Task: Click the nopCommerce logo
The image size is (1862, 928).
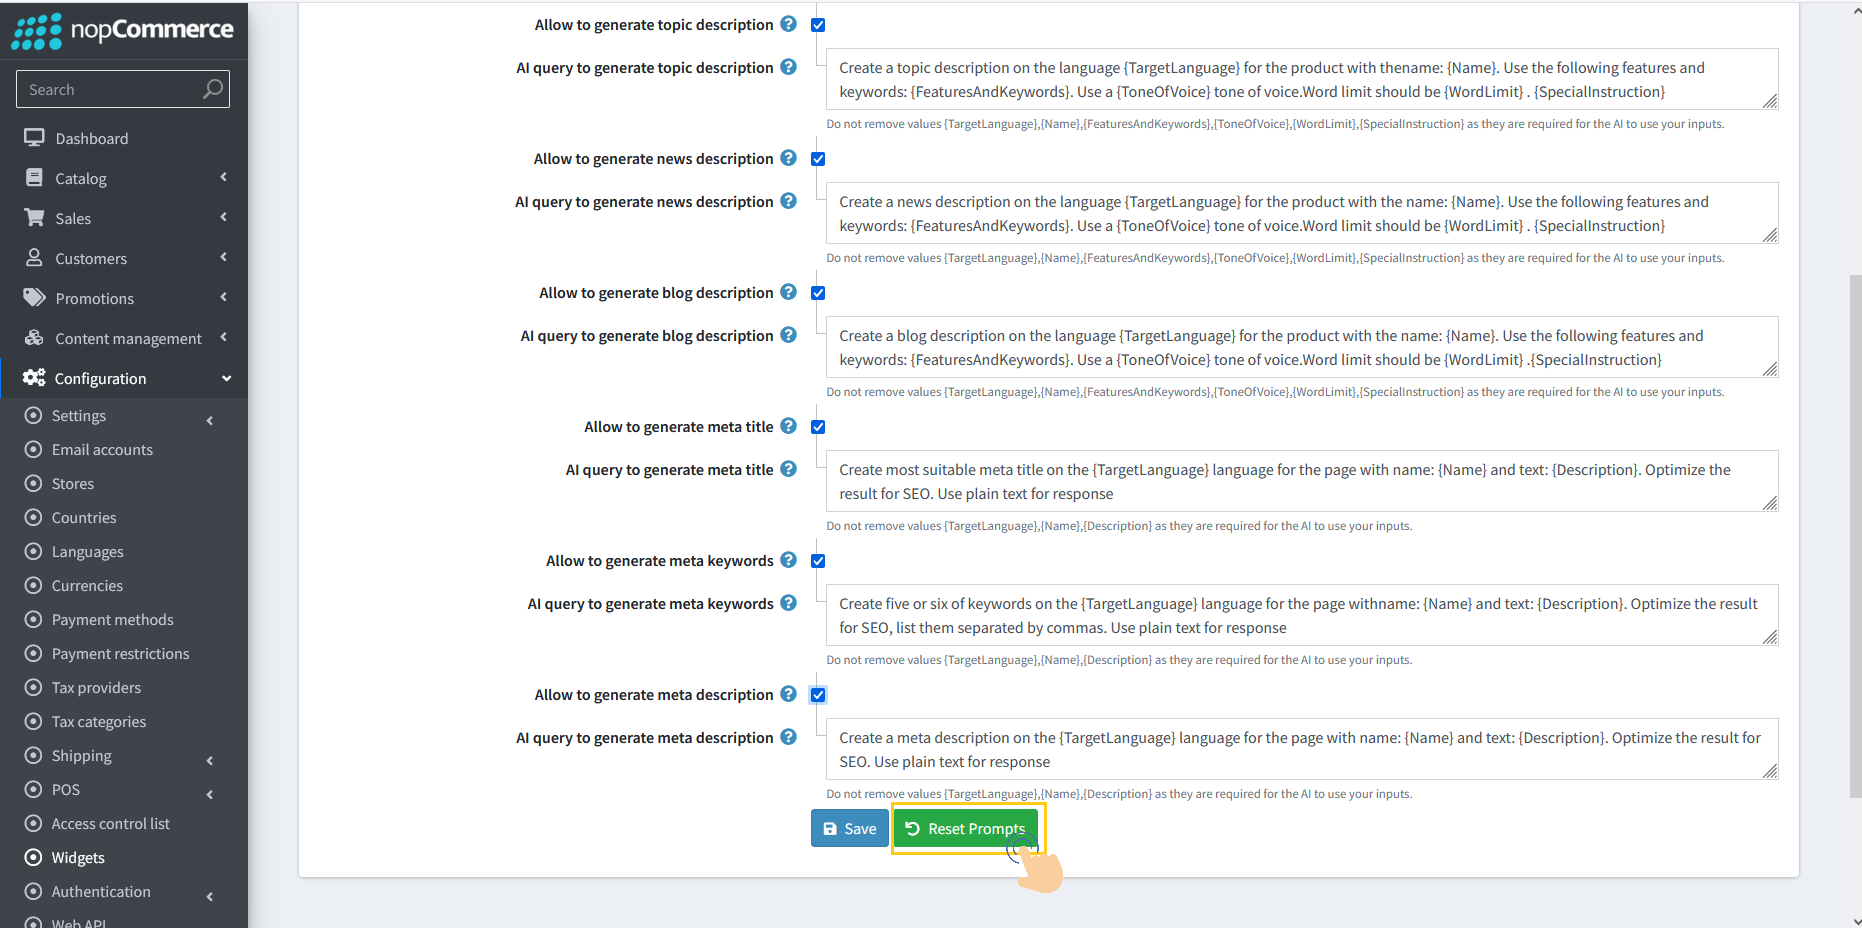Action: click(123, 31)
